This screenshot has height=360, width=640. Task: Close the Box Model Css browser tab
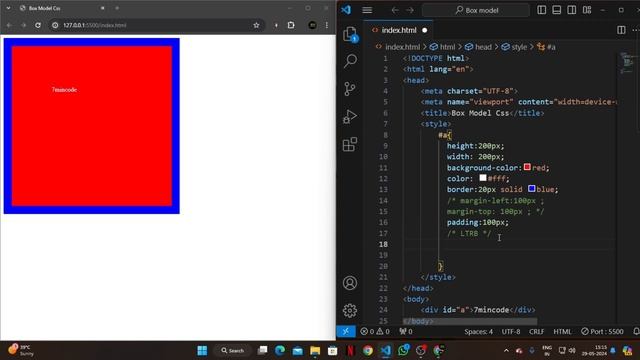tap(102, 8)
